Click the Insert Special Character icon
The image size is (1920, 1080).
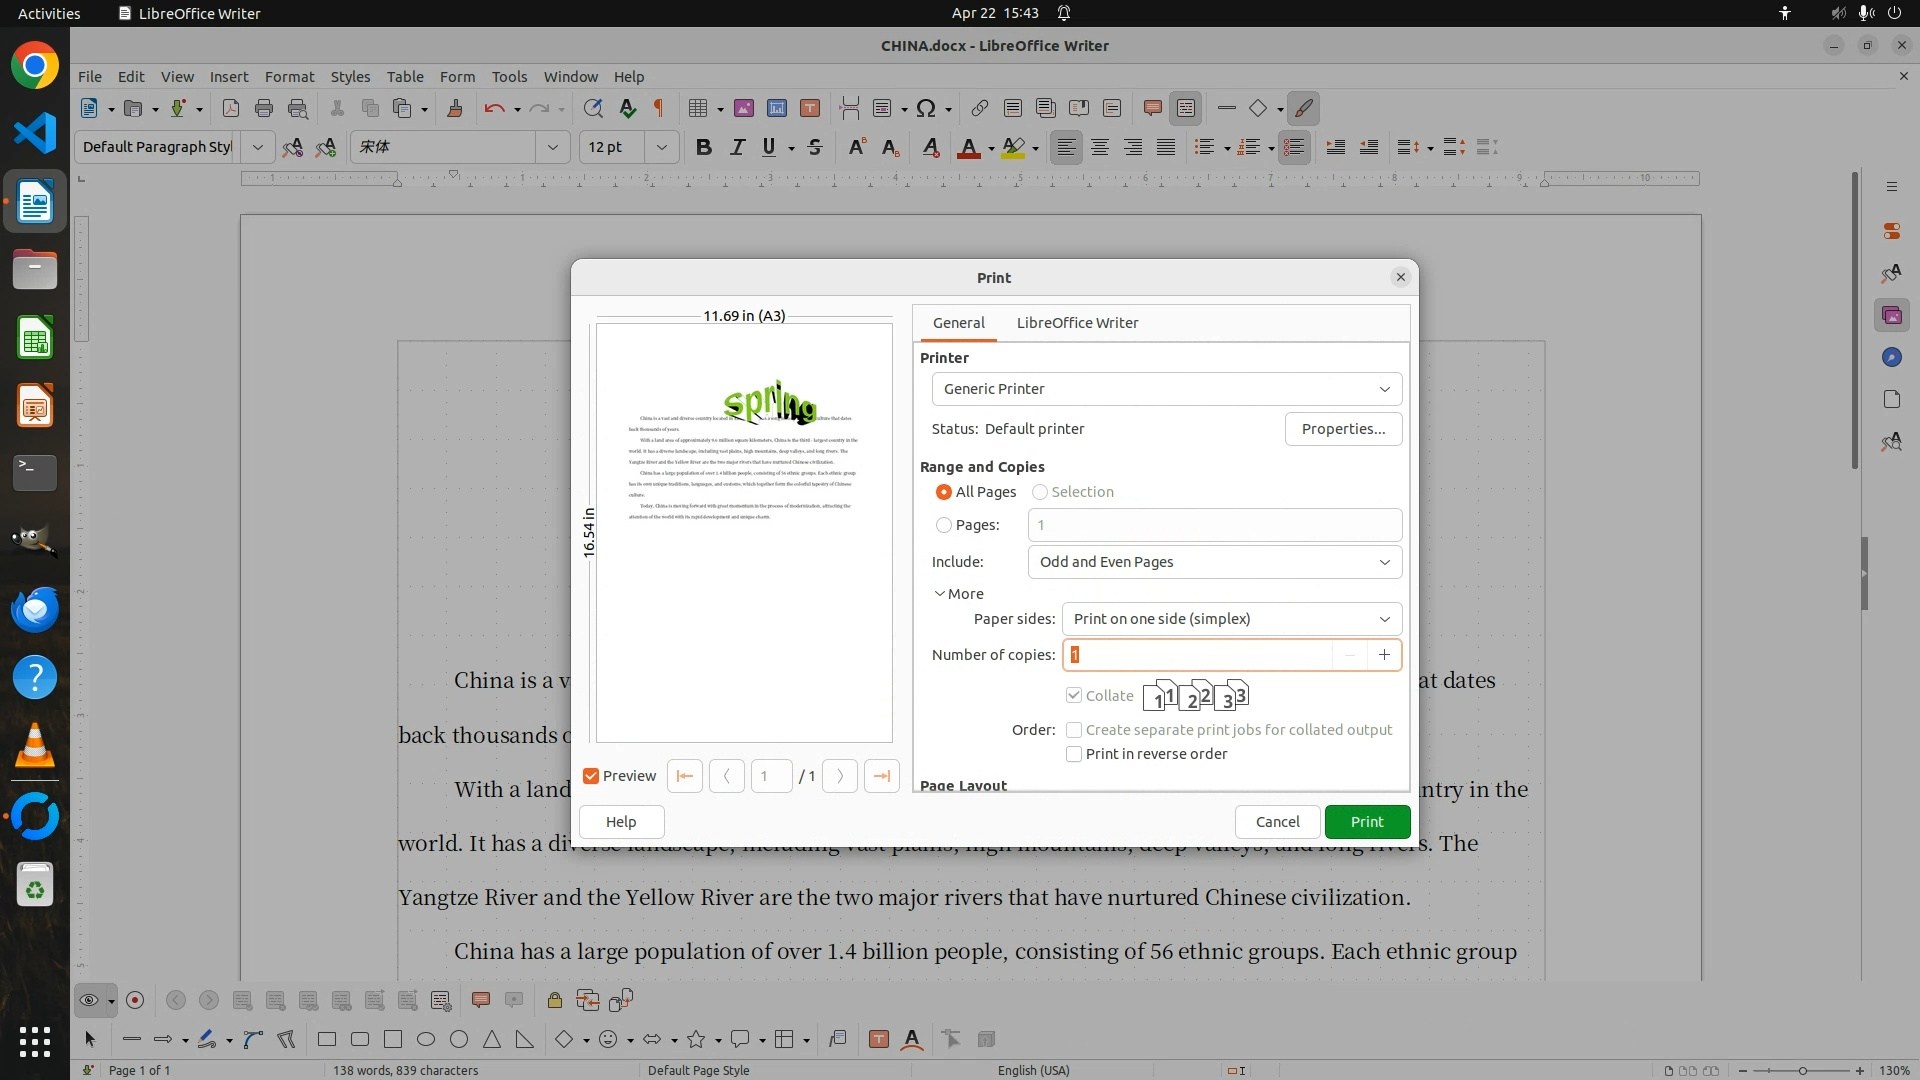926,108
